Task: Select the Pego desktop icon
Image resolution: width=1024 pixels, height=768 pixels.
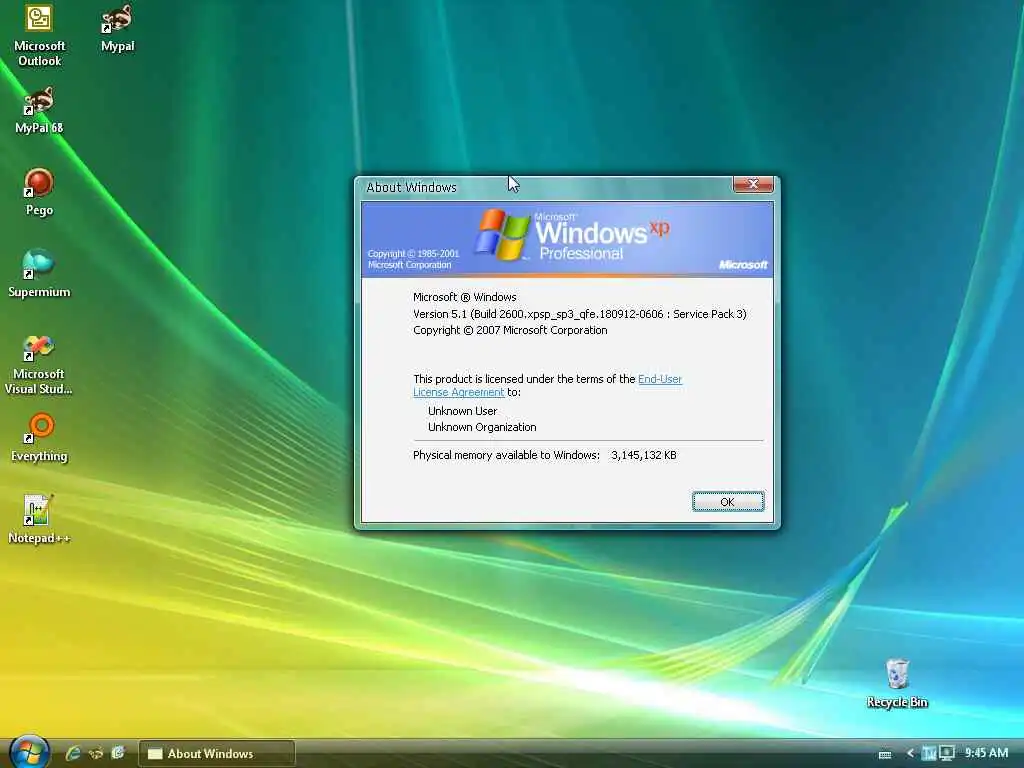Action: point(39,193)
